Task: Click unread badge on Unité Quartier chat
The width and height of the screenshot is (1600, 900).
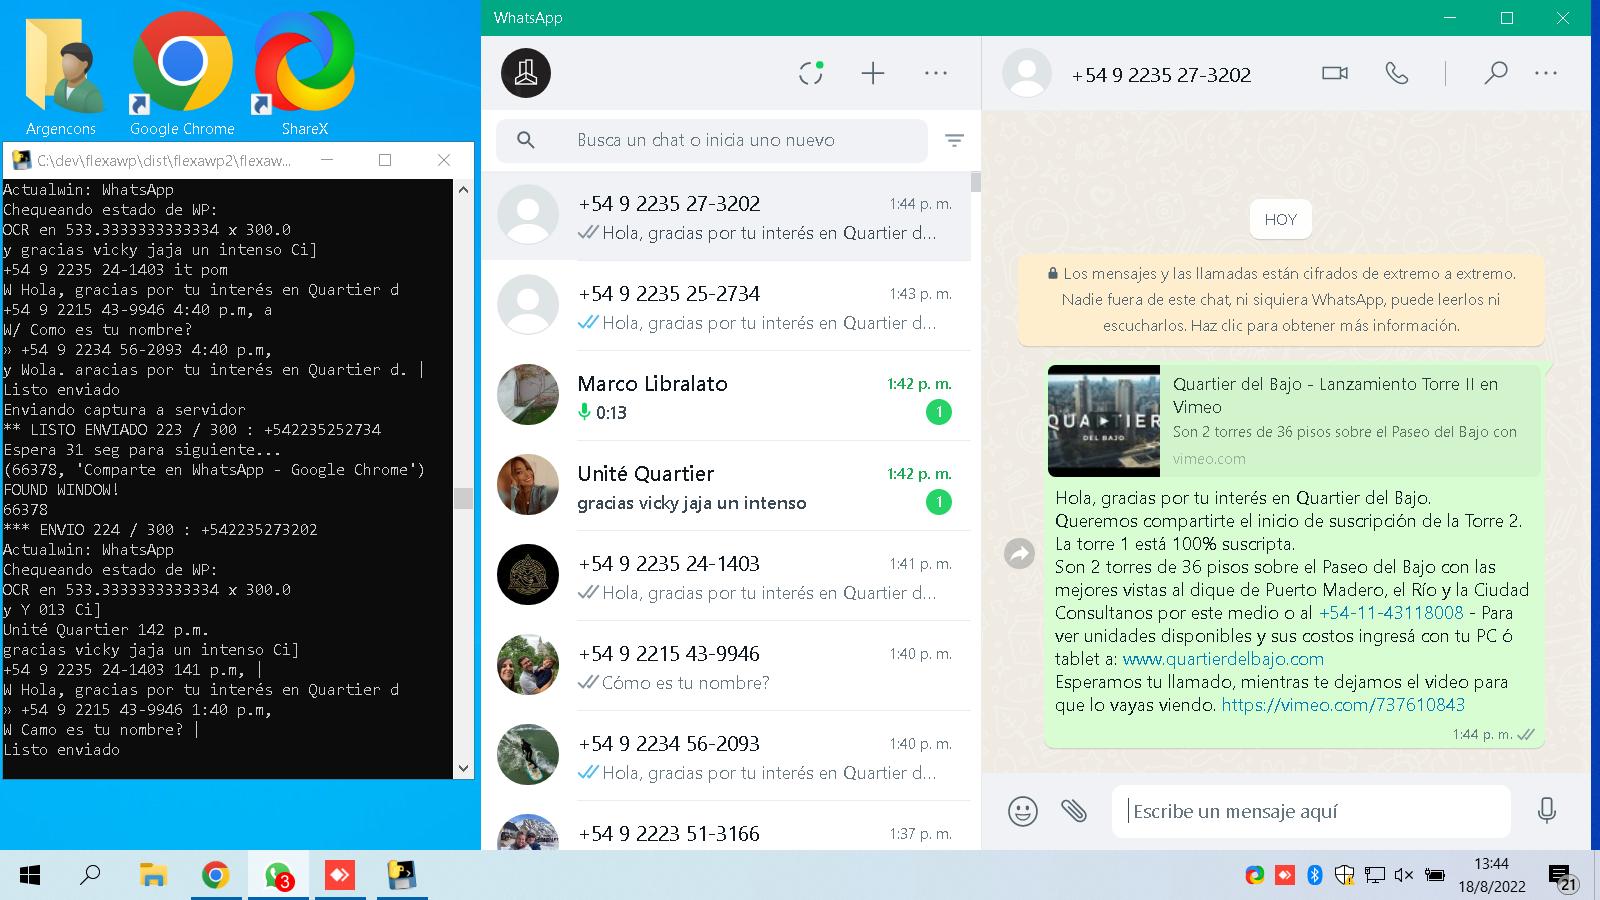Action: (938, 502)
